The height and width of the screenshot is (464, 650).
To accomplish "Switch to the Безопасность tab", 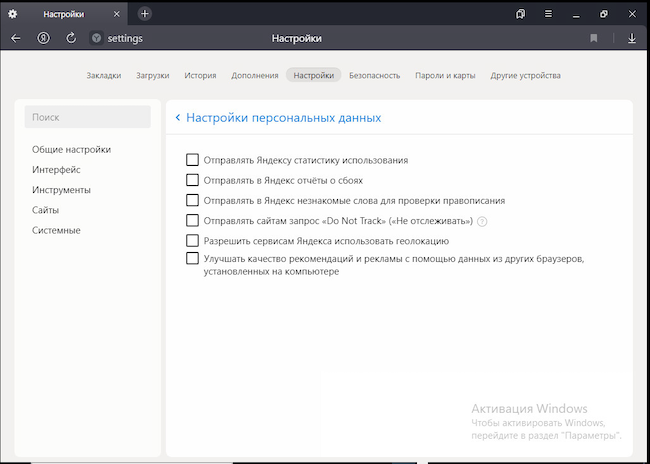I will (x=375, y=75).
